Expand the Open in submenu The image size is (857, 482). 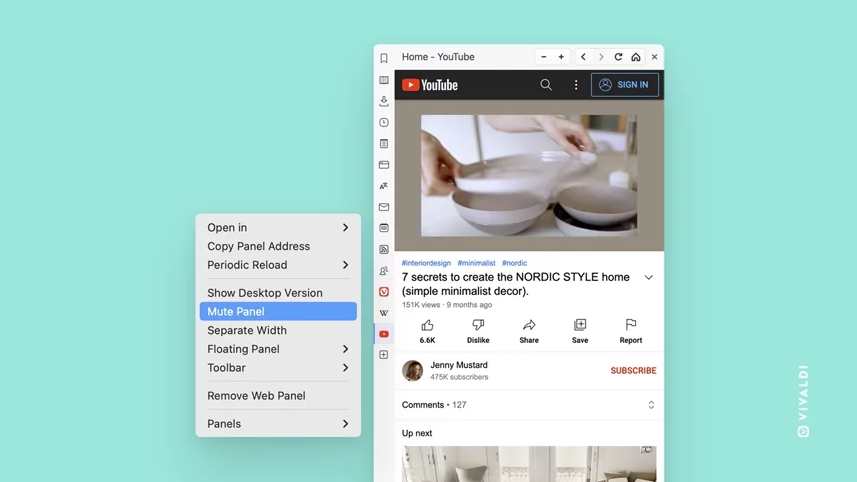click(x=278, y=228)
